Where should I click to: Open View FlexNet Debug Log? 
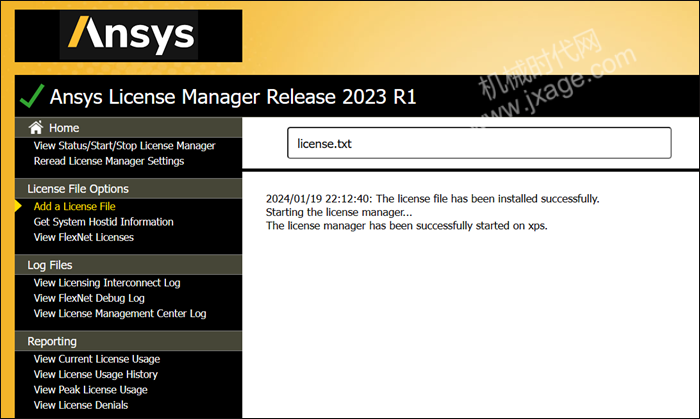click(89, 298)
